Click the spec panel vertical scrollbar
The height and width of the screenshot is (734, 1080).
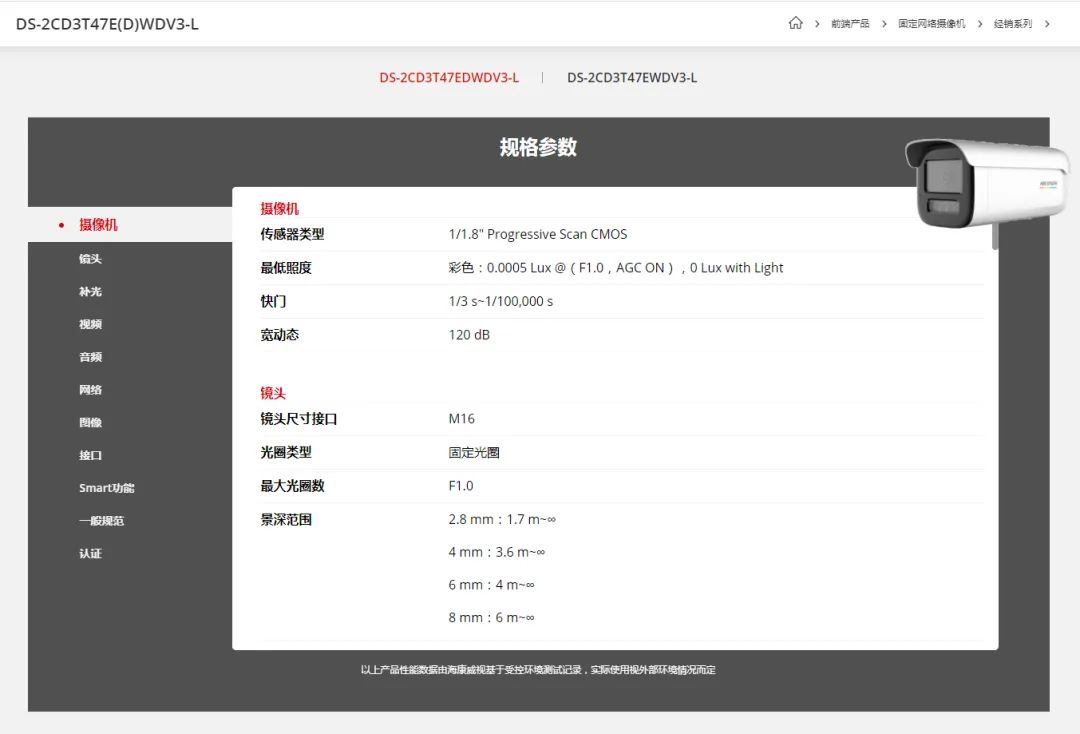[995, 237]
